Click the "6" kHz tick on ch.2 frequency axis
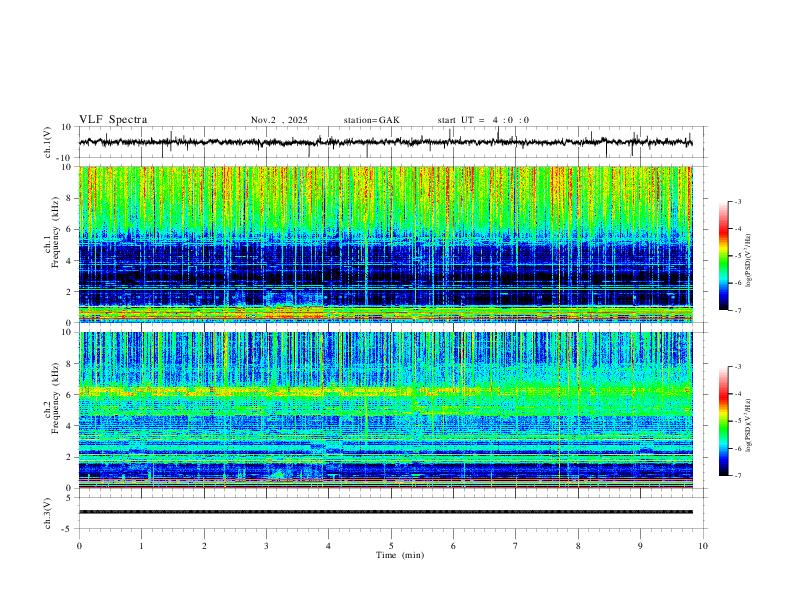 tap(70, 394)
